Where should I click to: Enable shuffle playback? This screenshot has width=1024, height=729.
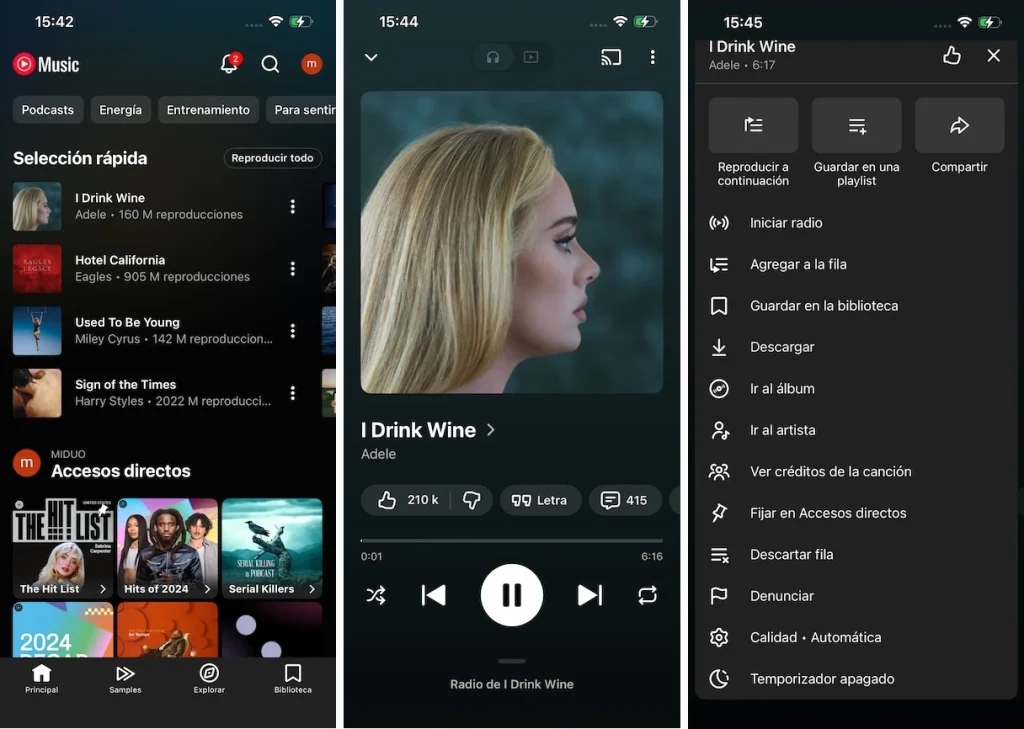click(x=375, y=595)
